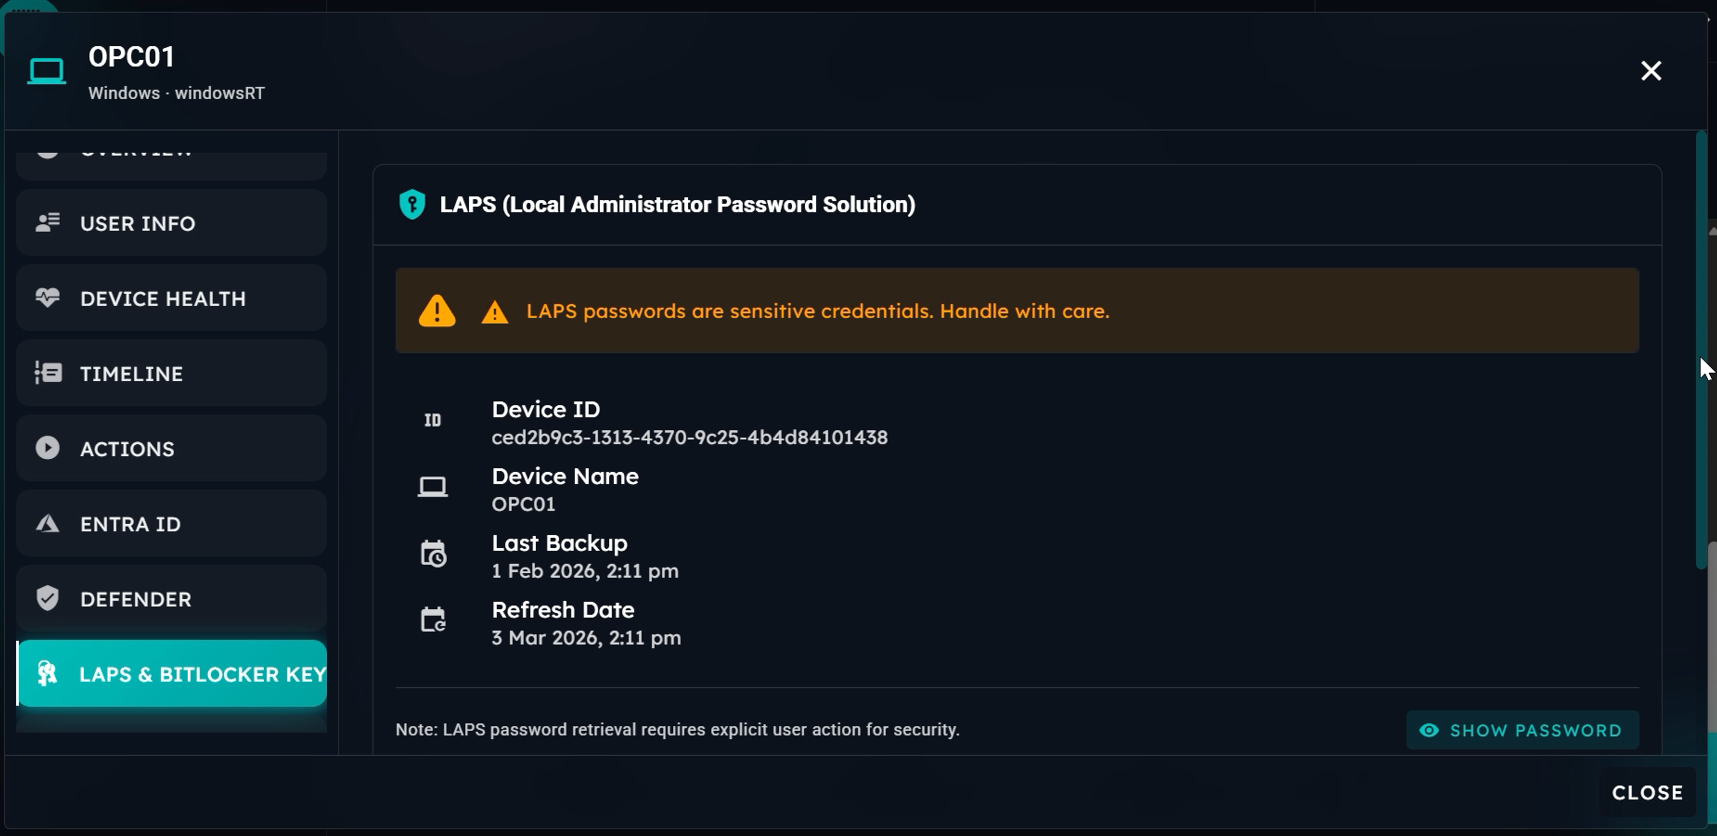Reveal the LAPS password with Show Password
The image size is (1717, 836).
(x=1522, y=731)
